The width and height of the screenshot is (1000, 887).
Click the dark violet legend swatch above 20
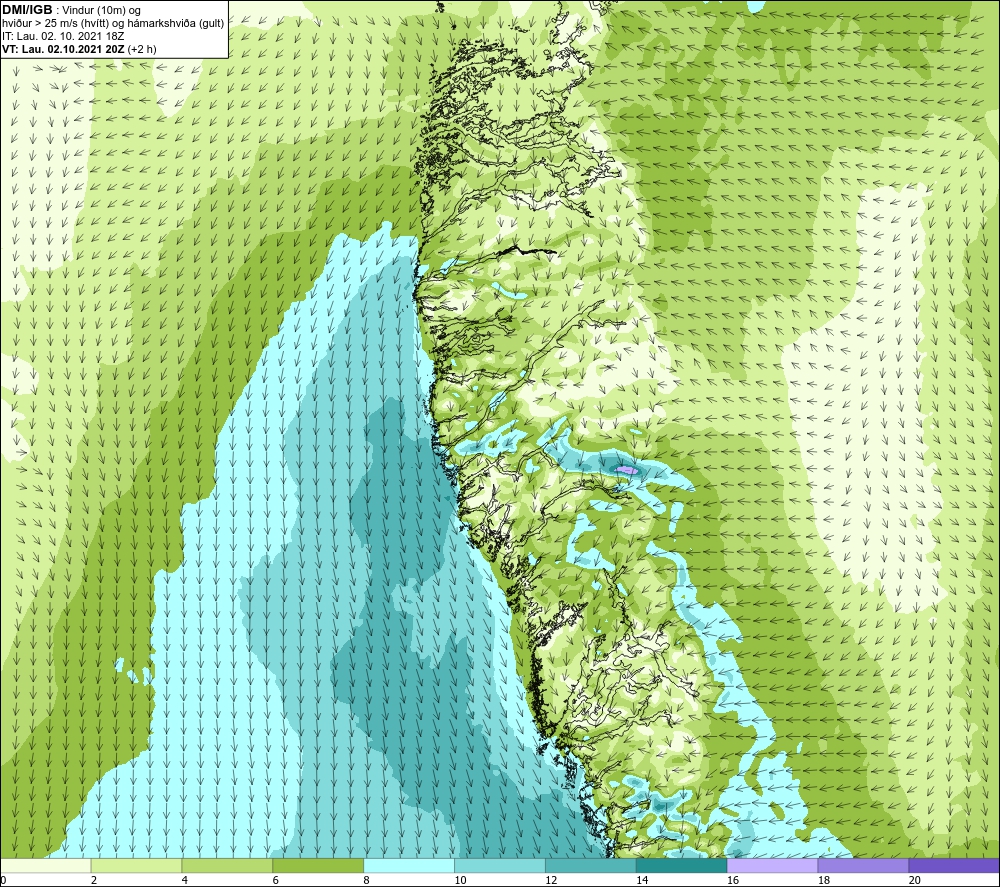click(953, 865)
